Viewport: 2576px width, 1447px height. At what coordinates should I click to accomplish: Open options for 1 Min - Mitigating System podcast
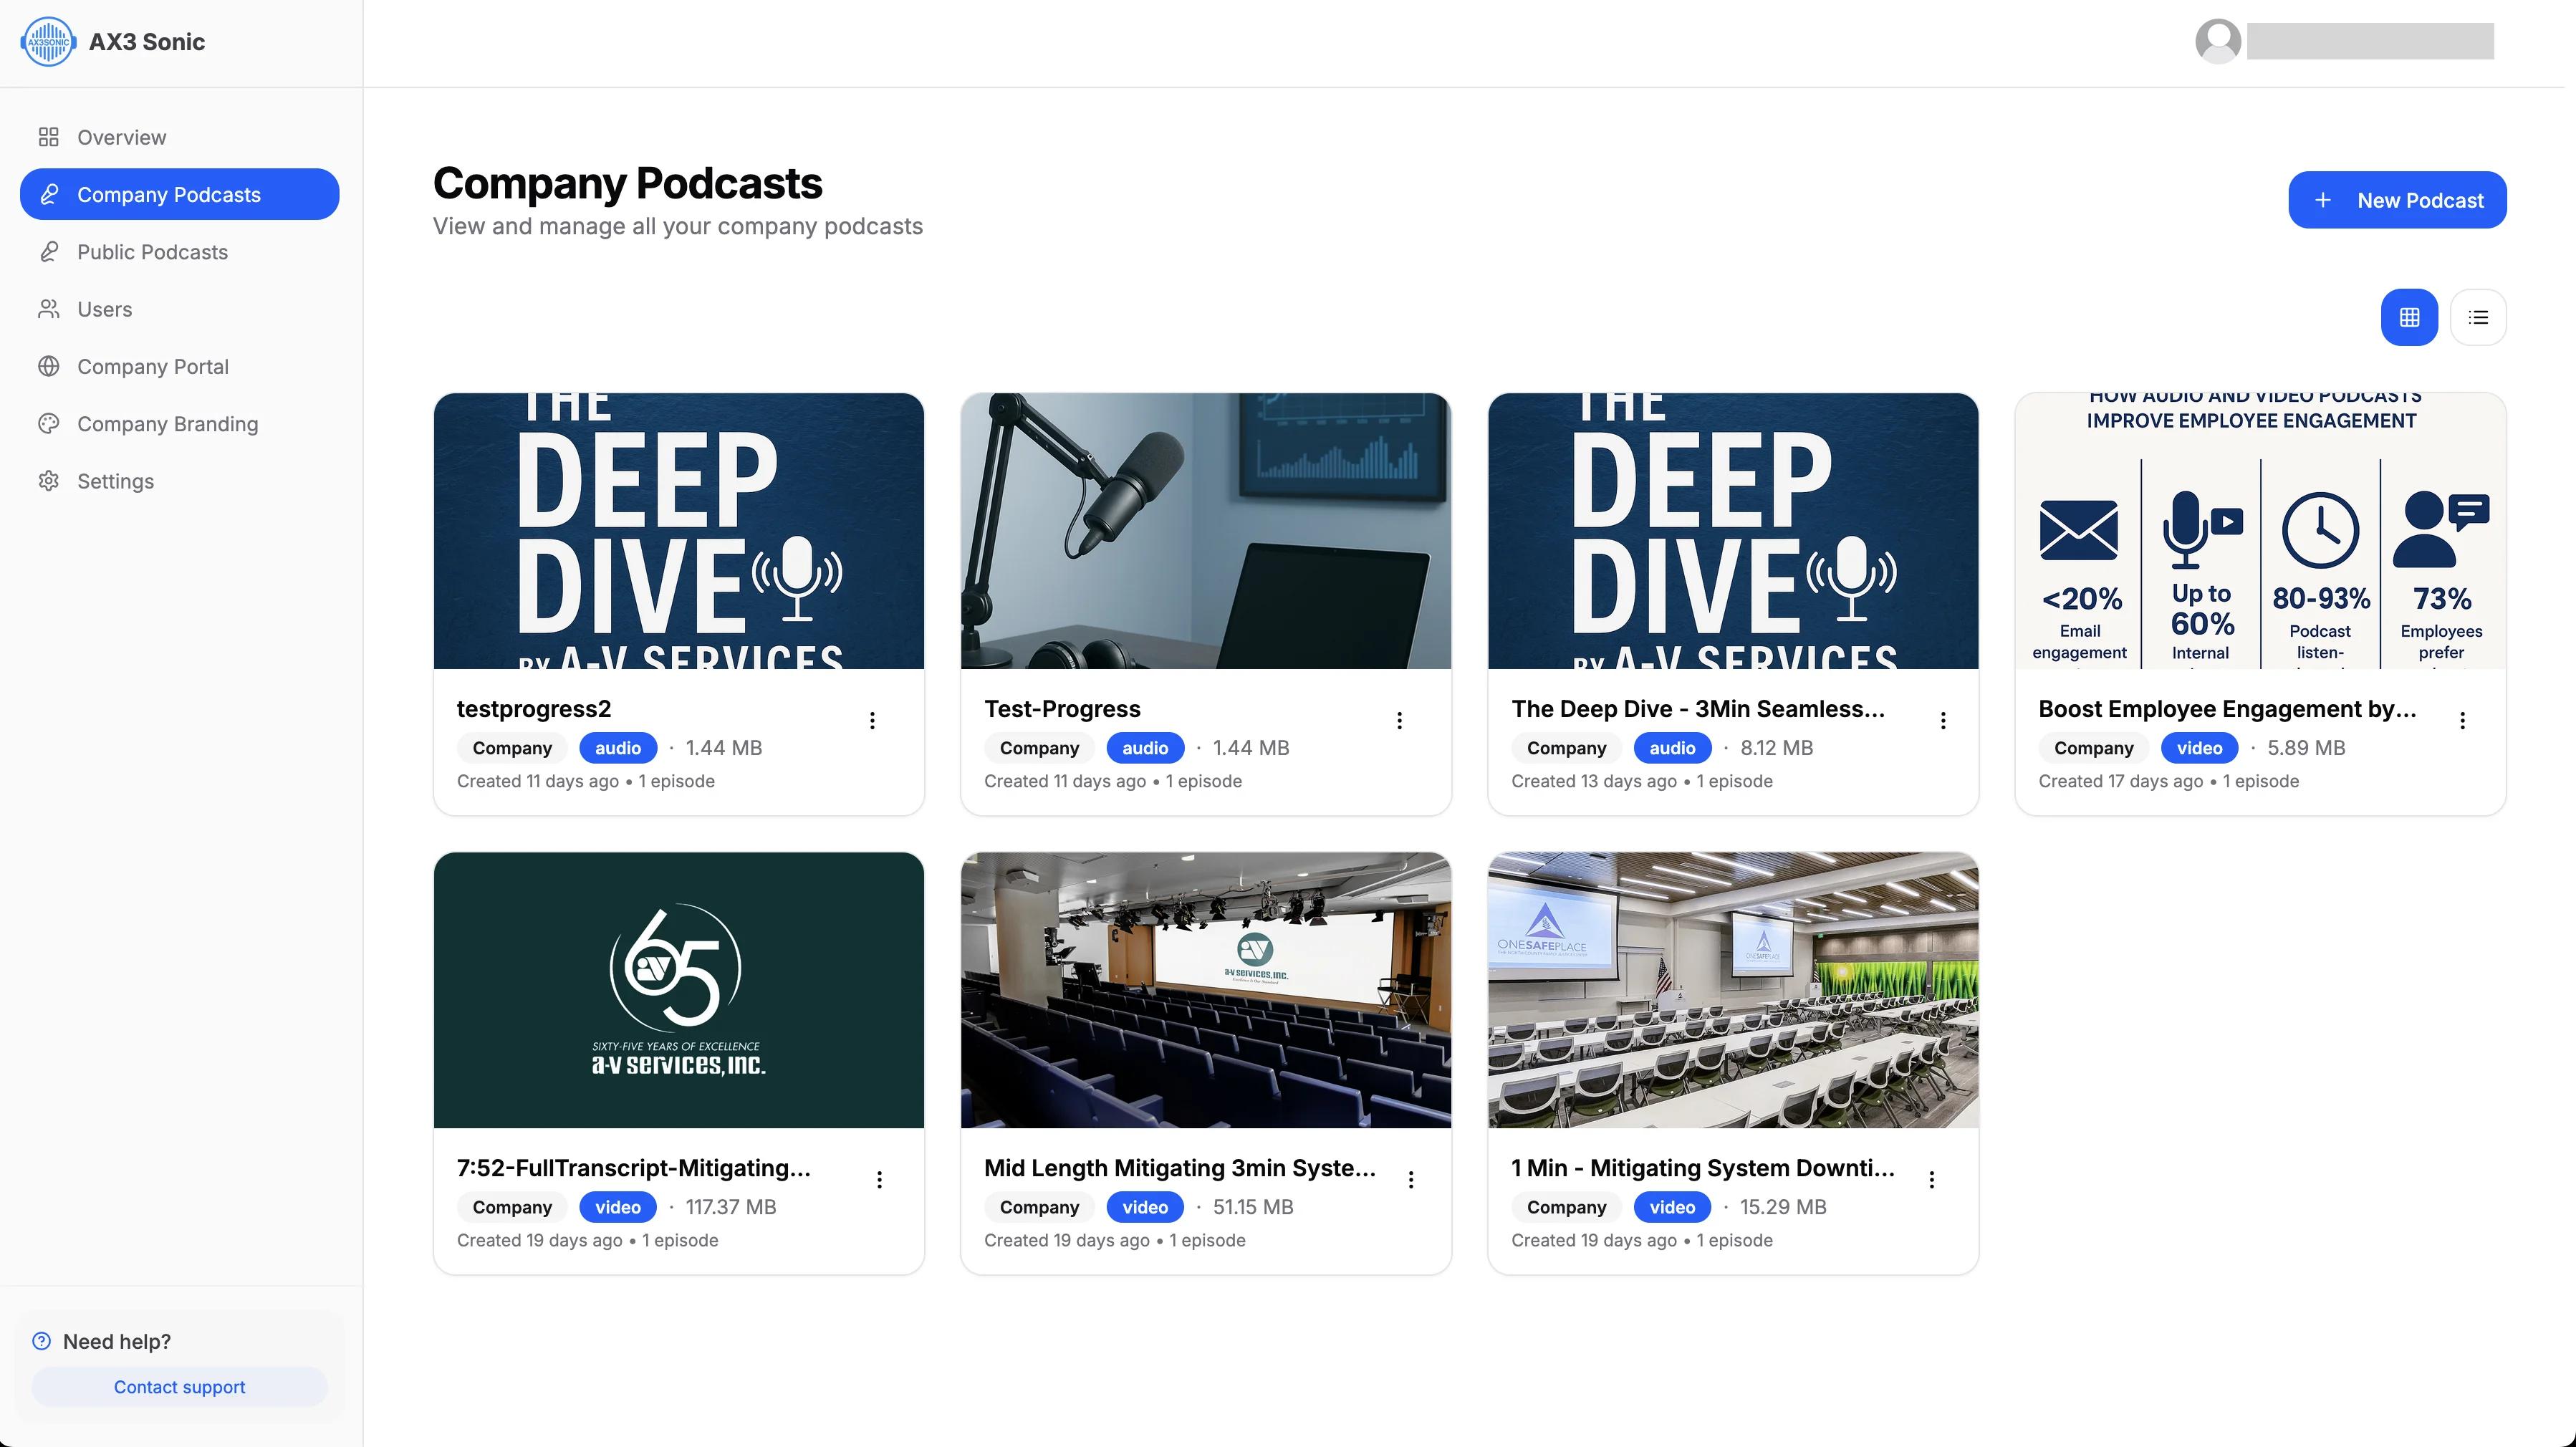tap(1931, 1180)
